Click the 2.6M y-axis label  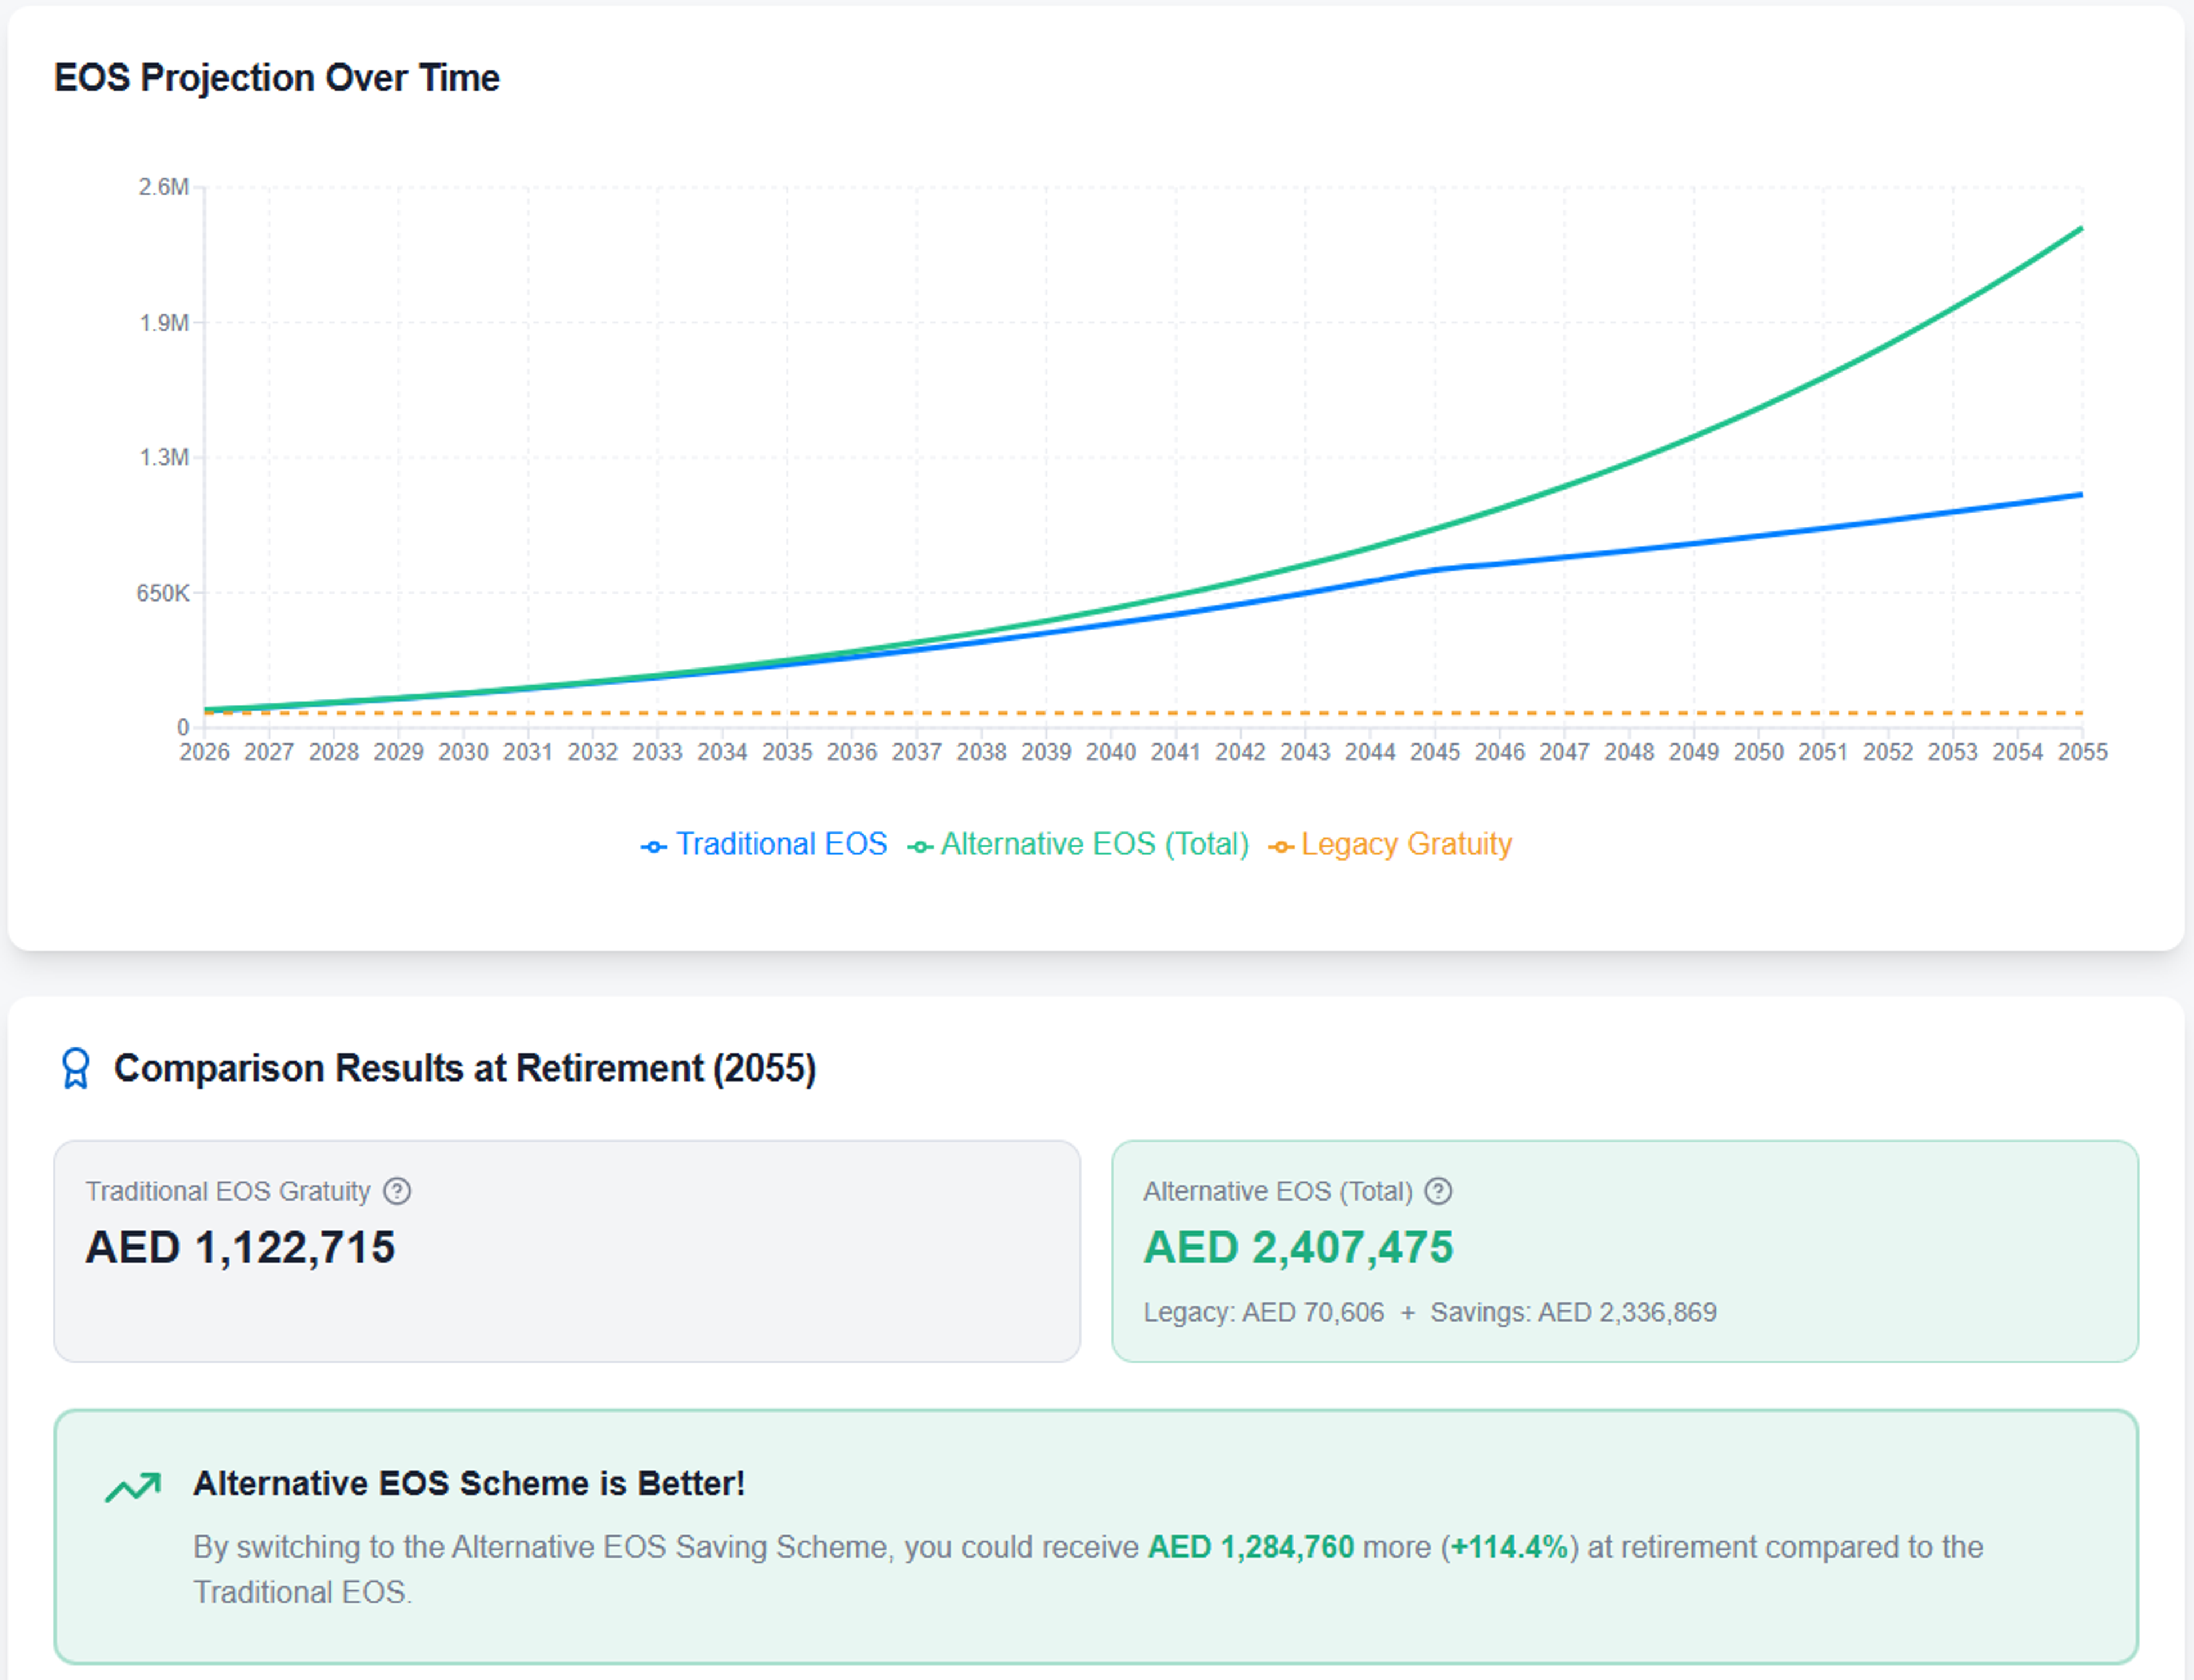pyautogui.click(x=163, y=187)
